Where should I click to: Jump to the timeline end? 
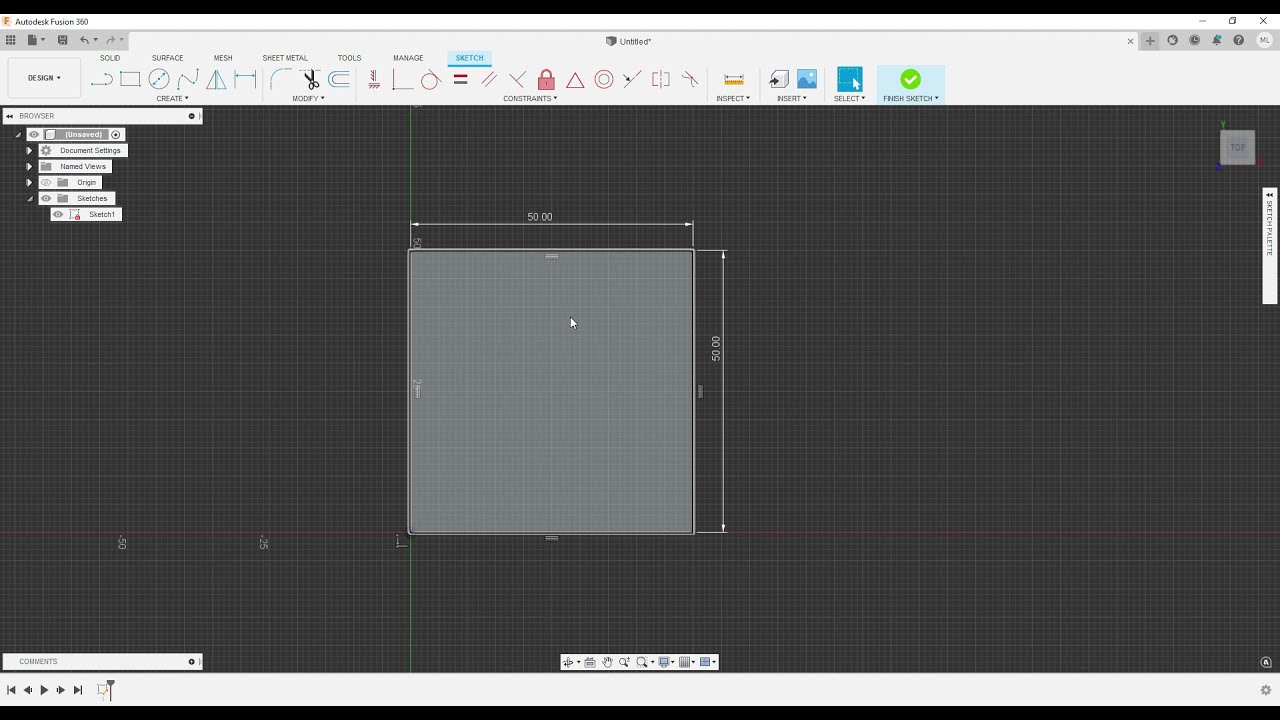point(78,690)
